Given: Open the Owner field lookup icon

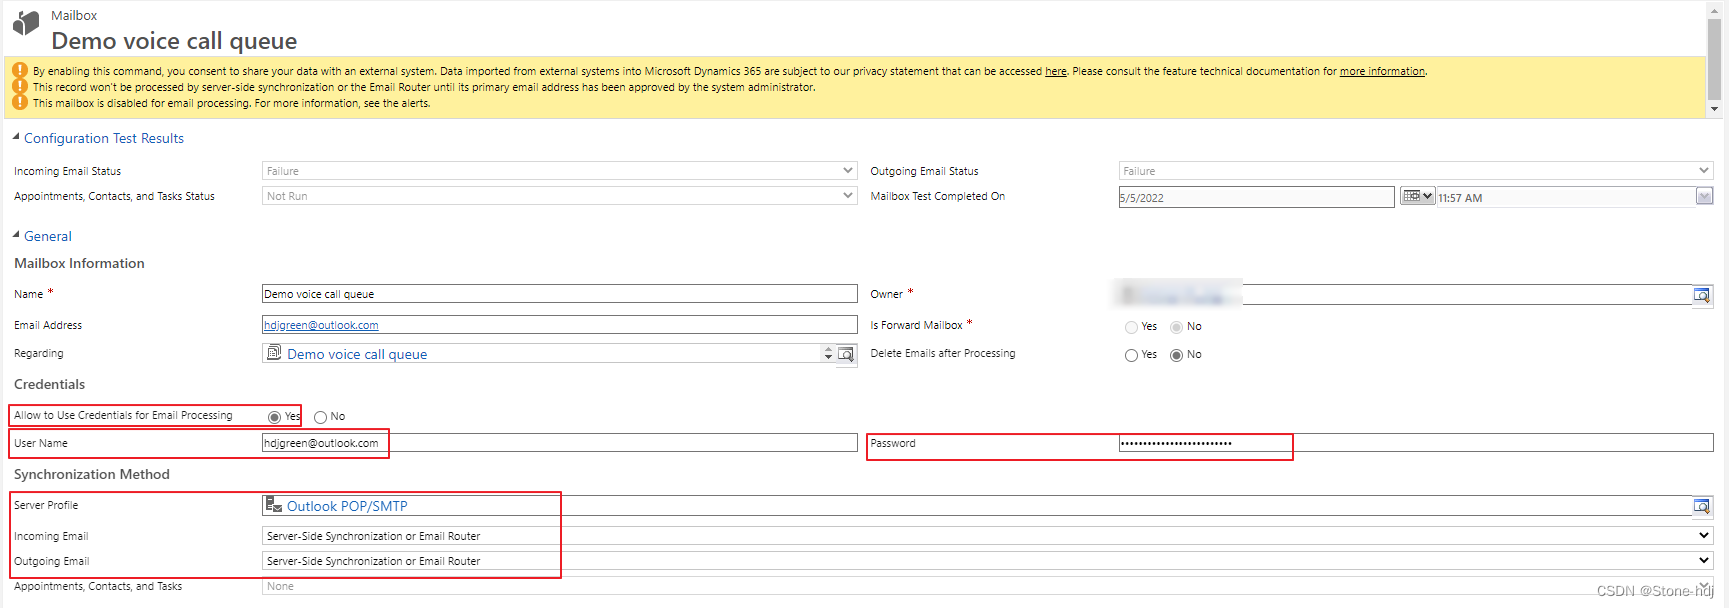Looking at the screenshot, I should (x=1701, y=295).
